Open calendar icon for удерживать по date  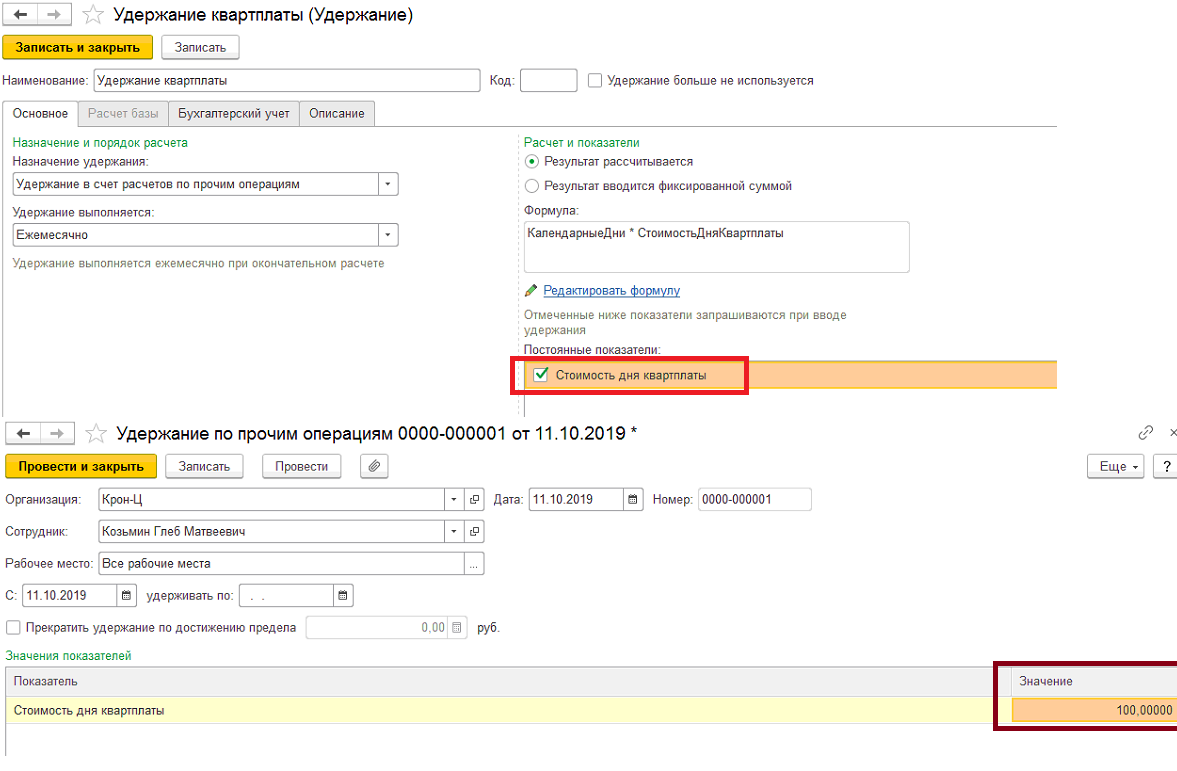tap(343, 595)
